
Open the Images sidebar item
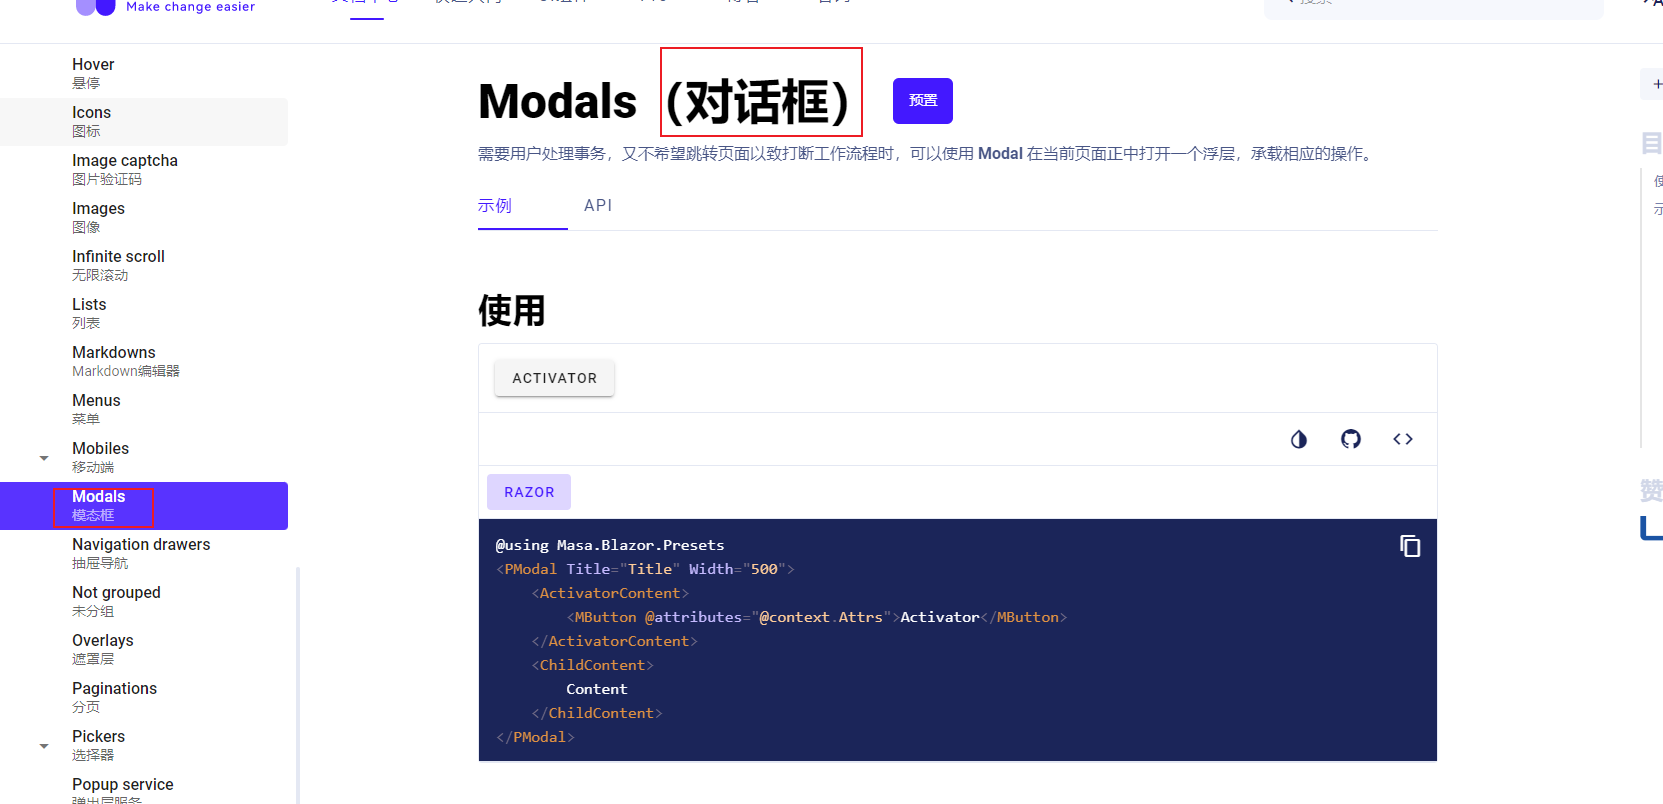(144, 217)
